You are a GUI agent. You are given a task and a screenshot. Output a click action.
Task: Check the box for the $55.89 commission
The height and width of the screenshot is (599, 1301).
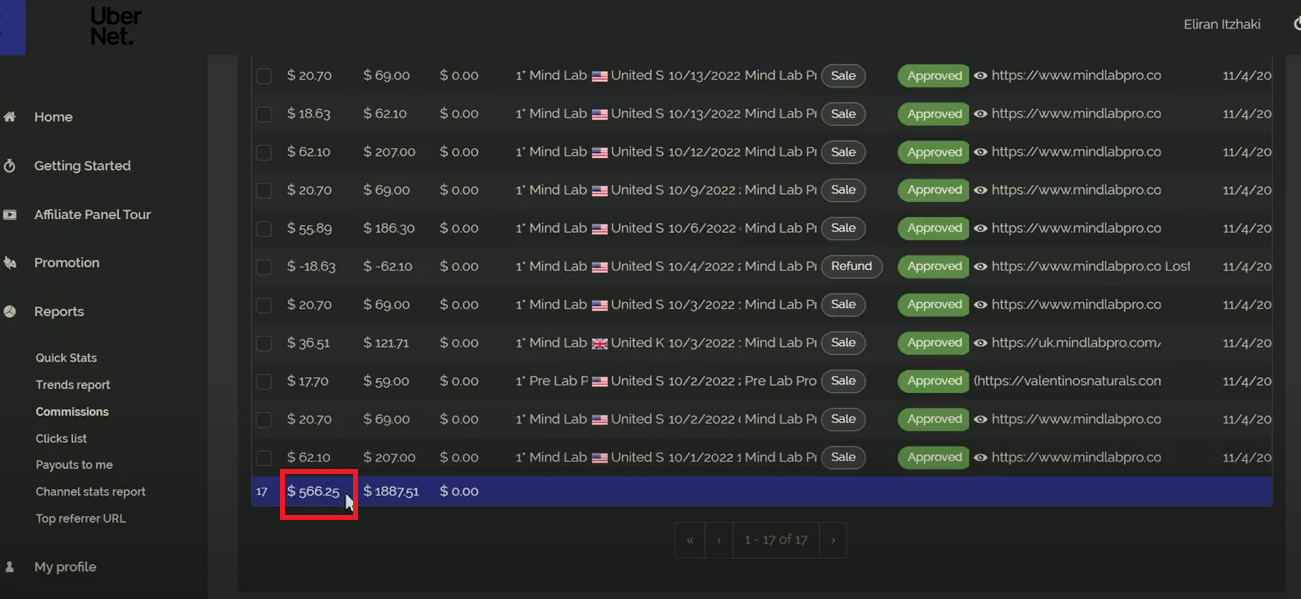coord(264,229)
